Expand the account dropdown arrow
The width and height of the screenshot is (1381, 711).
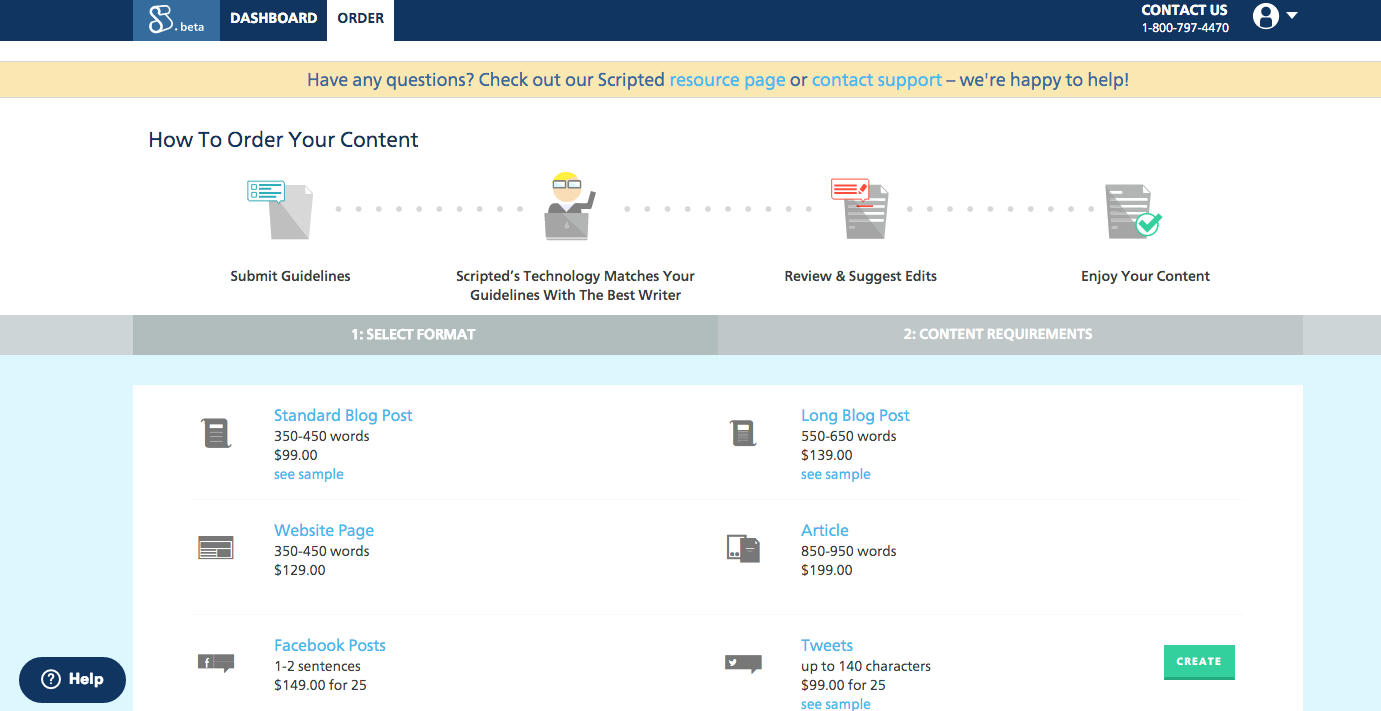[1292, 16]
